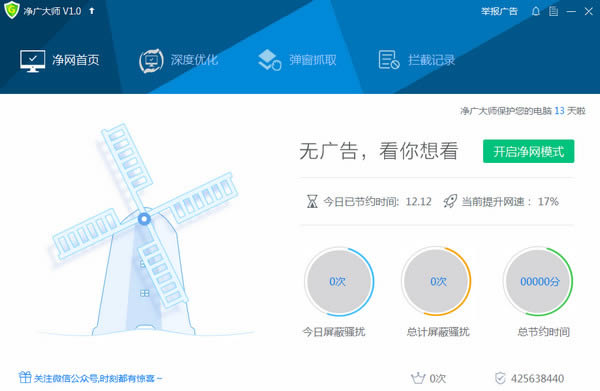Switch to the 净网首页 tab
This screenshot has width=600, height=391.
click(x=60, y=60)
